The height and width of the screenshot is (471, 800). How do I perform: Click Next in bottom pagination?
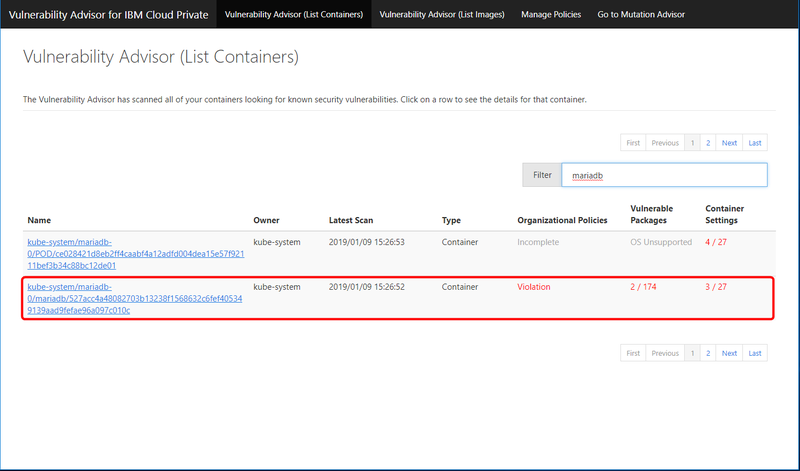[x=729, y=353]
